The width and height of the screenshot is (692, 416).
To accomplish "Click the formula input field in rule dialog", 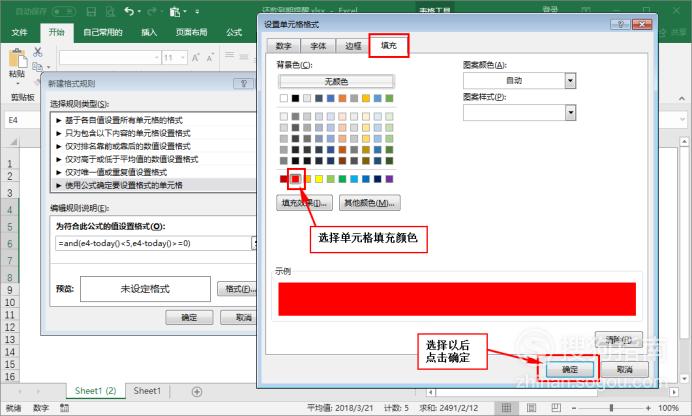I will coord(154,243).
